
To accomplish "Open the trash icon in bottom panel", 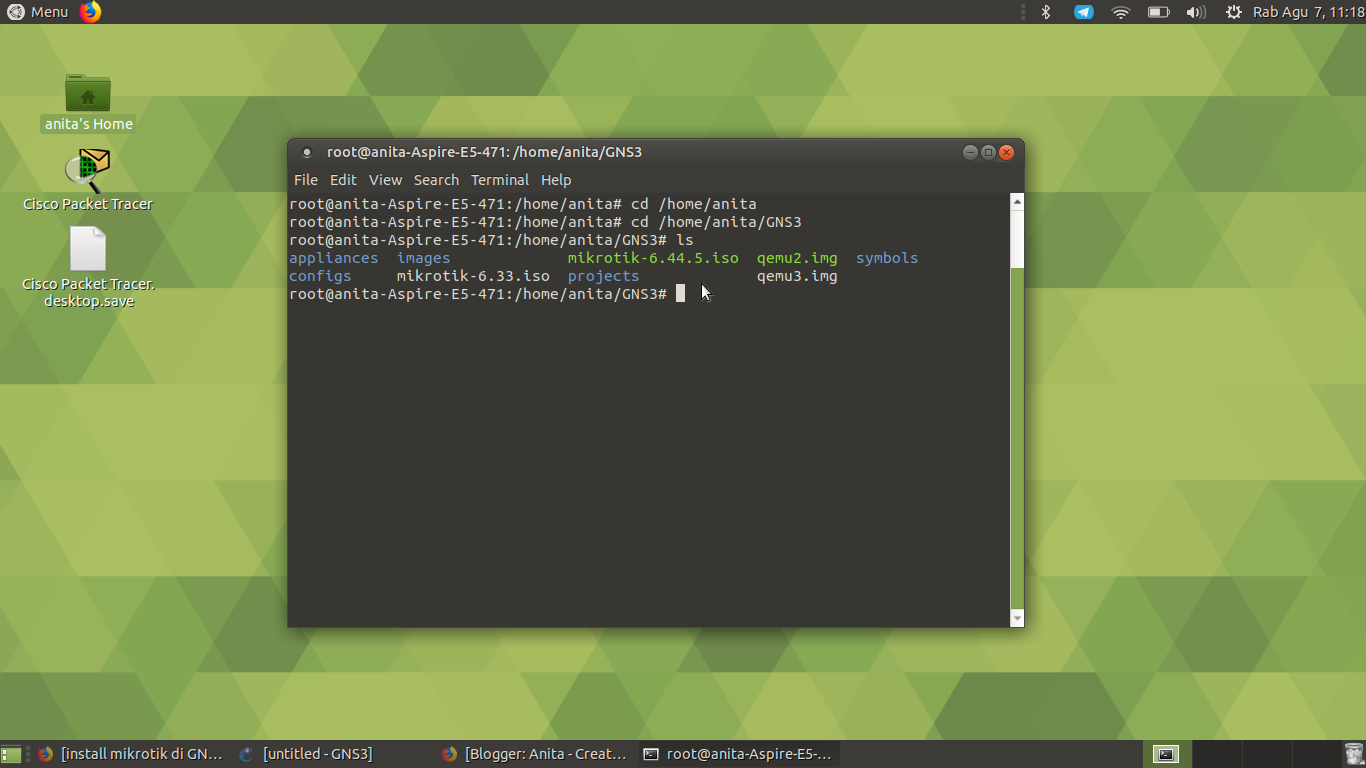I will tap(1354, 754).
